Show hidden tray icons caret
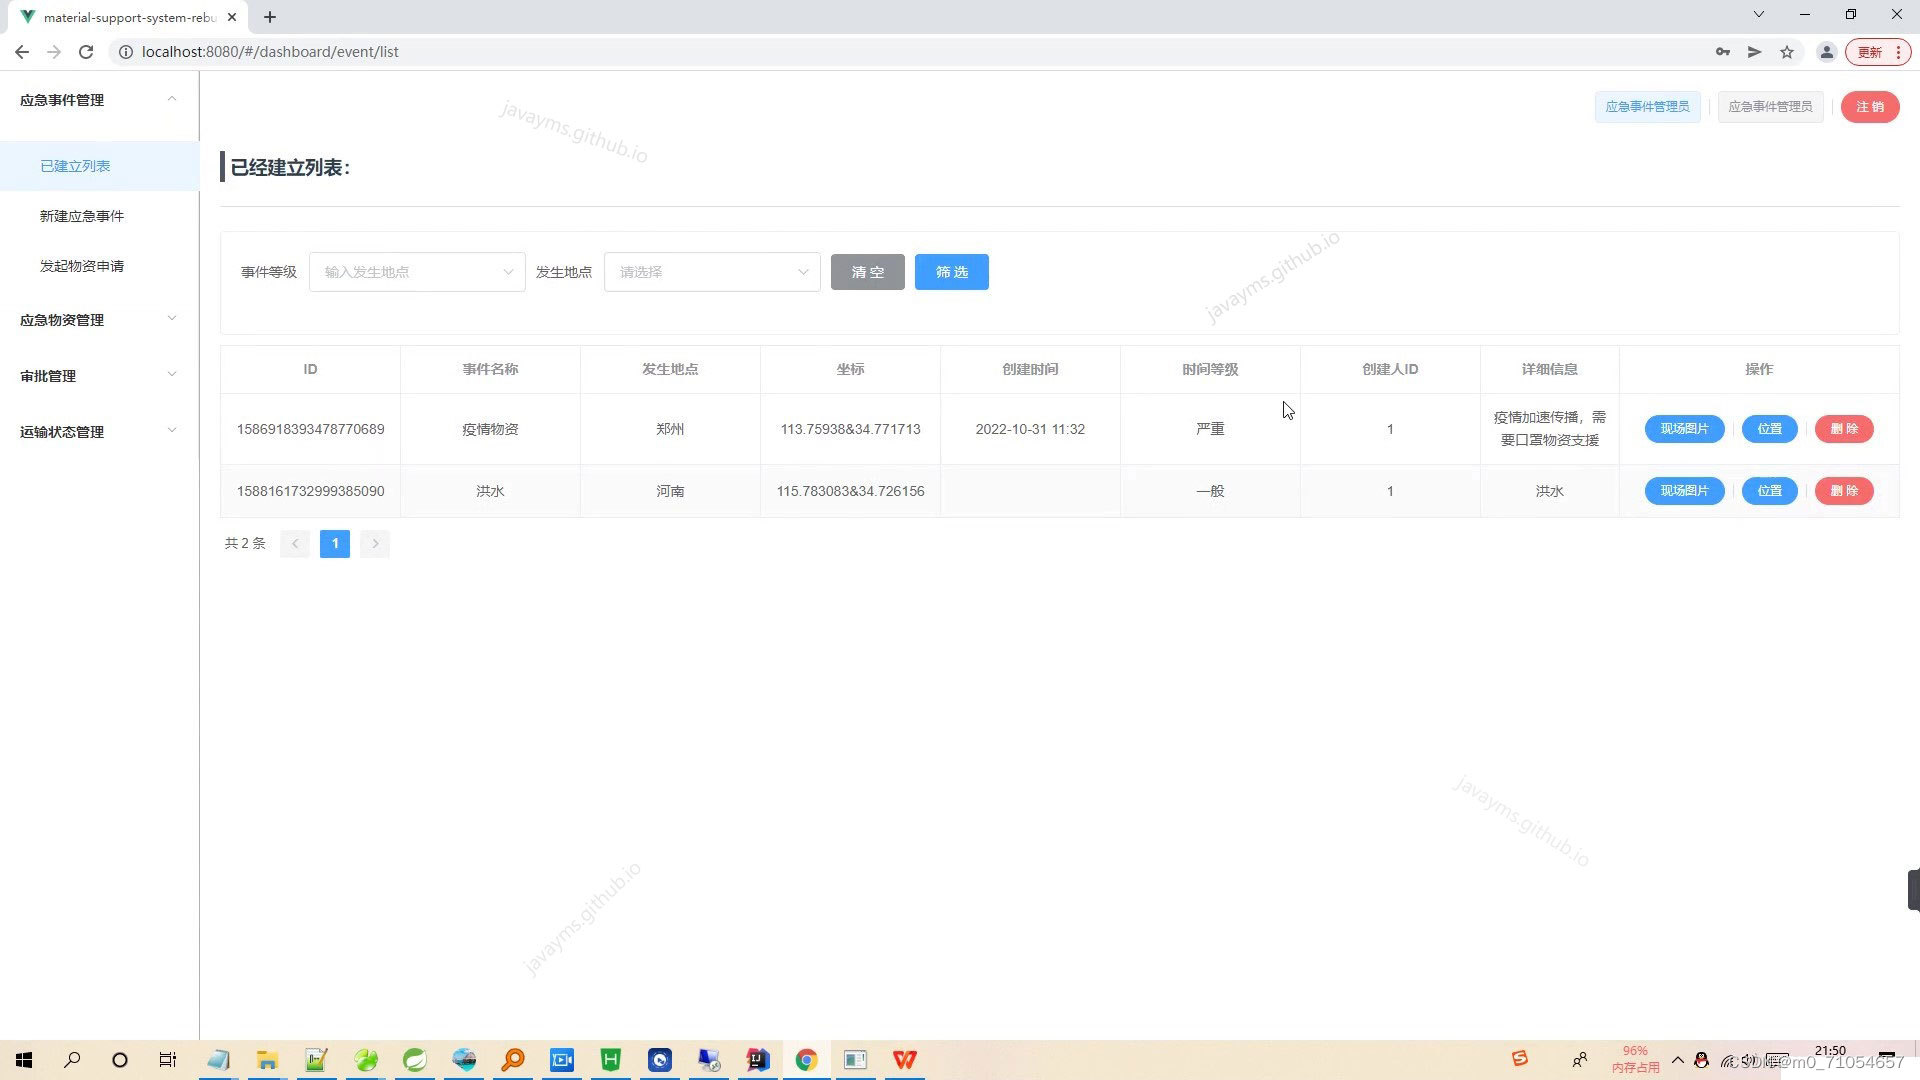 (1678, 1060)
